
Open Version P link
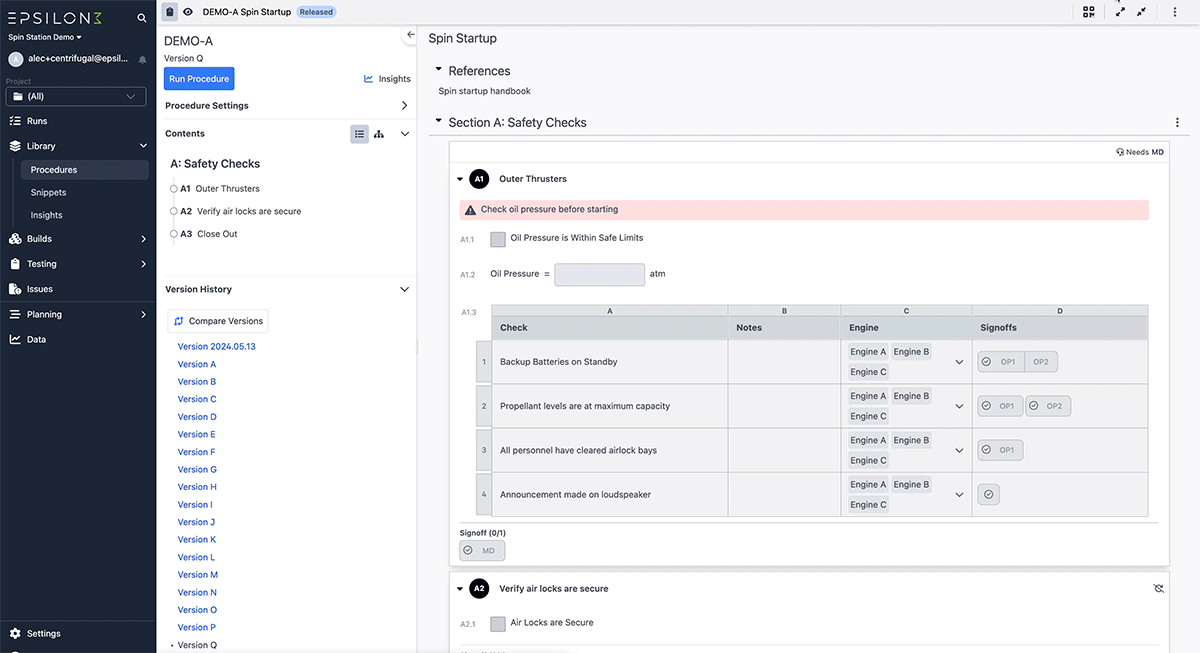click(x=197, y=628)
